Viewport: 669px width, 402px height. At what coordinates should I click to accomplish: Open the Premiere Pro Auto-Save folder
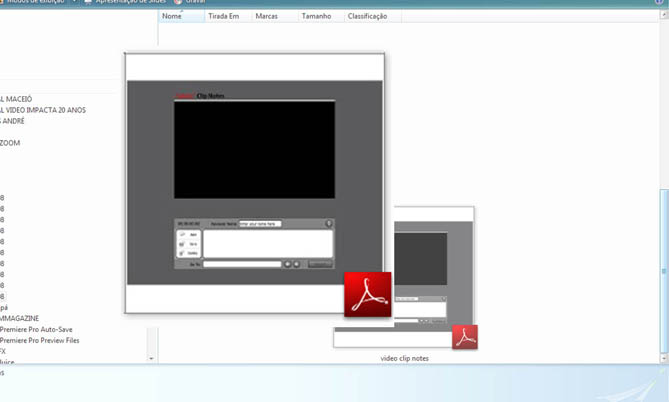click(x=37, y=329)
